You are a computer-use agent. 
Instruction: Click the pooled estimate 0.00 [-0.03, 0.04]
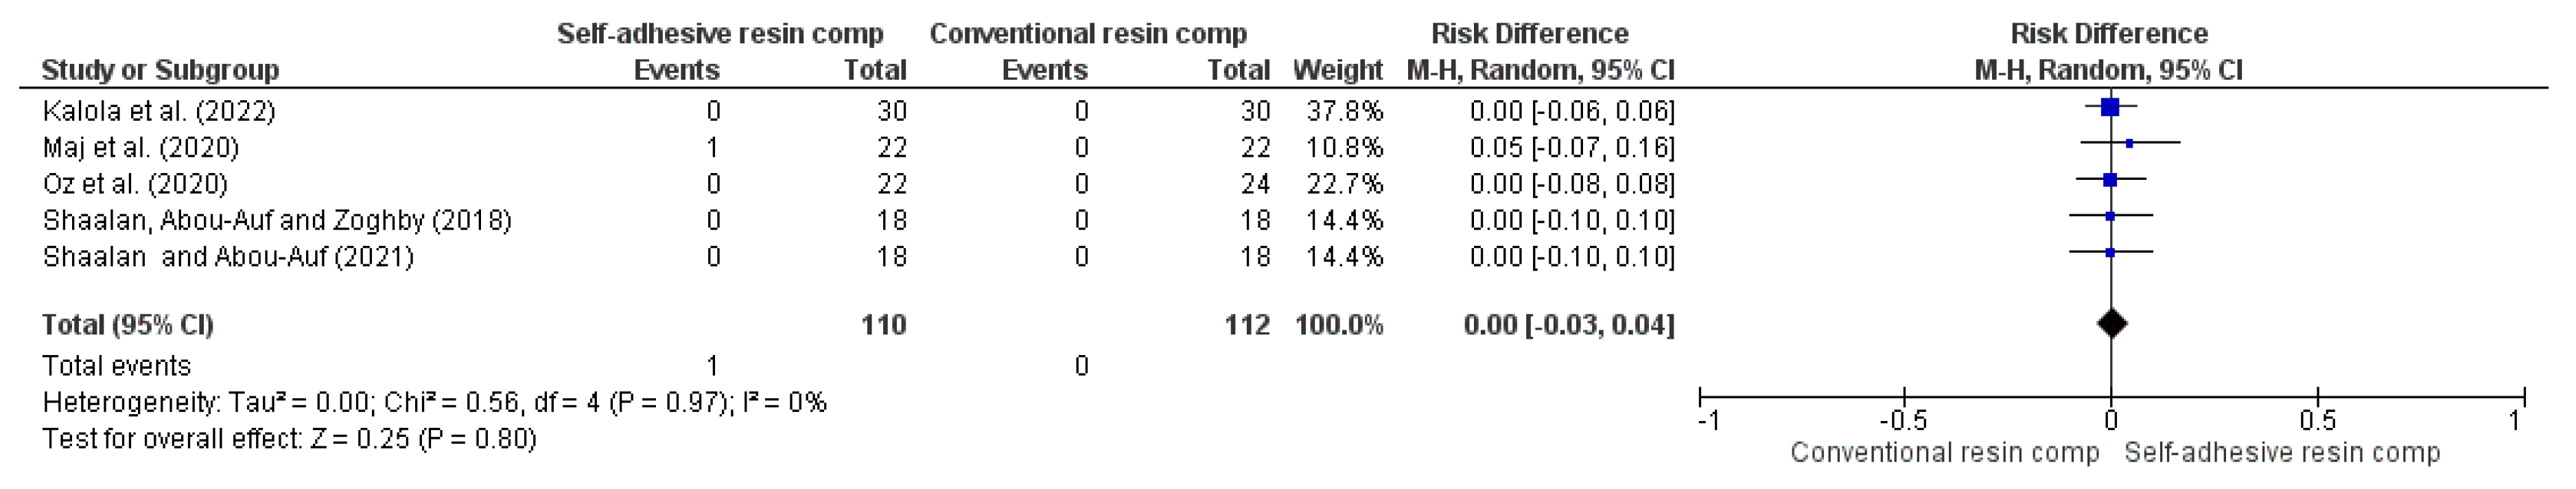(1568, 325)
